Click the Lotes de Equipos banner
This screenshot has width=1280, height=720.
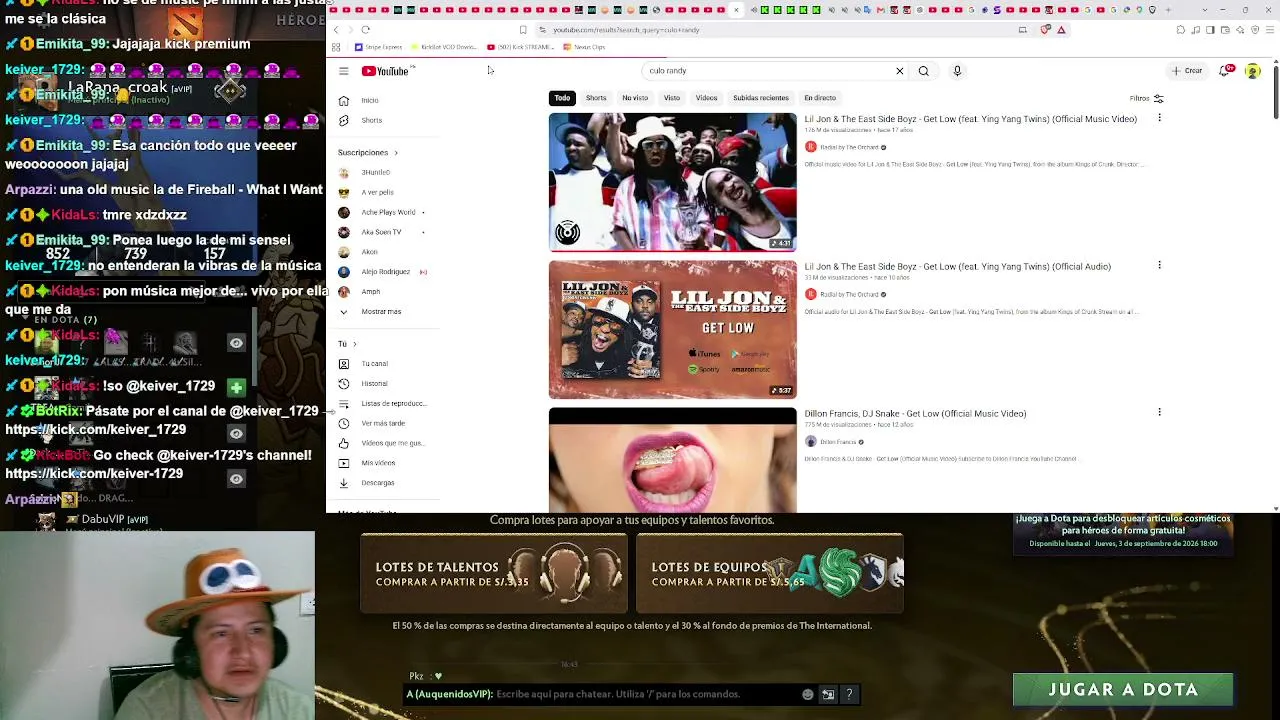point(770,573)
